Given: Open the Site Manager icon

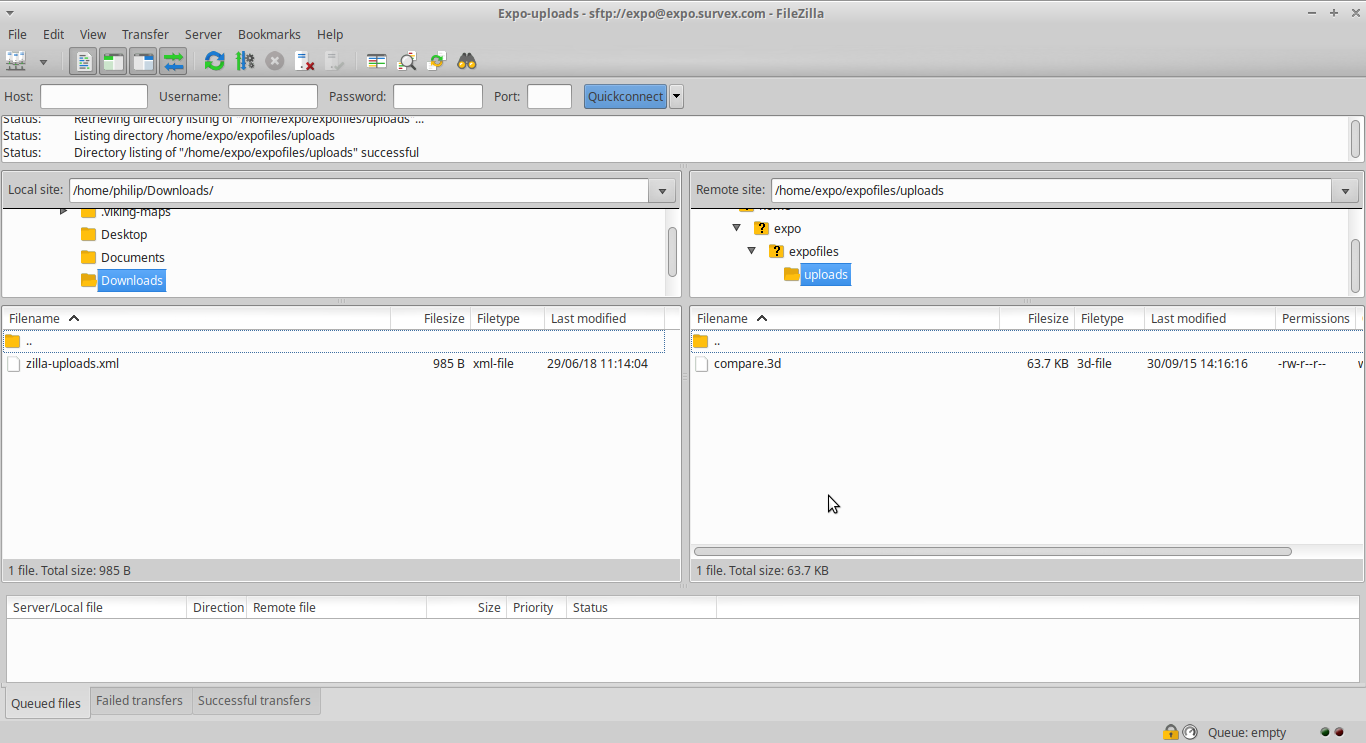Looking at the screenshot, I should (16, 62).
